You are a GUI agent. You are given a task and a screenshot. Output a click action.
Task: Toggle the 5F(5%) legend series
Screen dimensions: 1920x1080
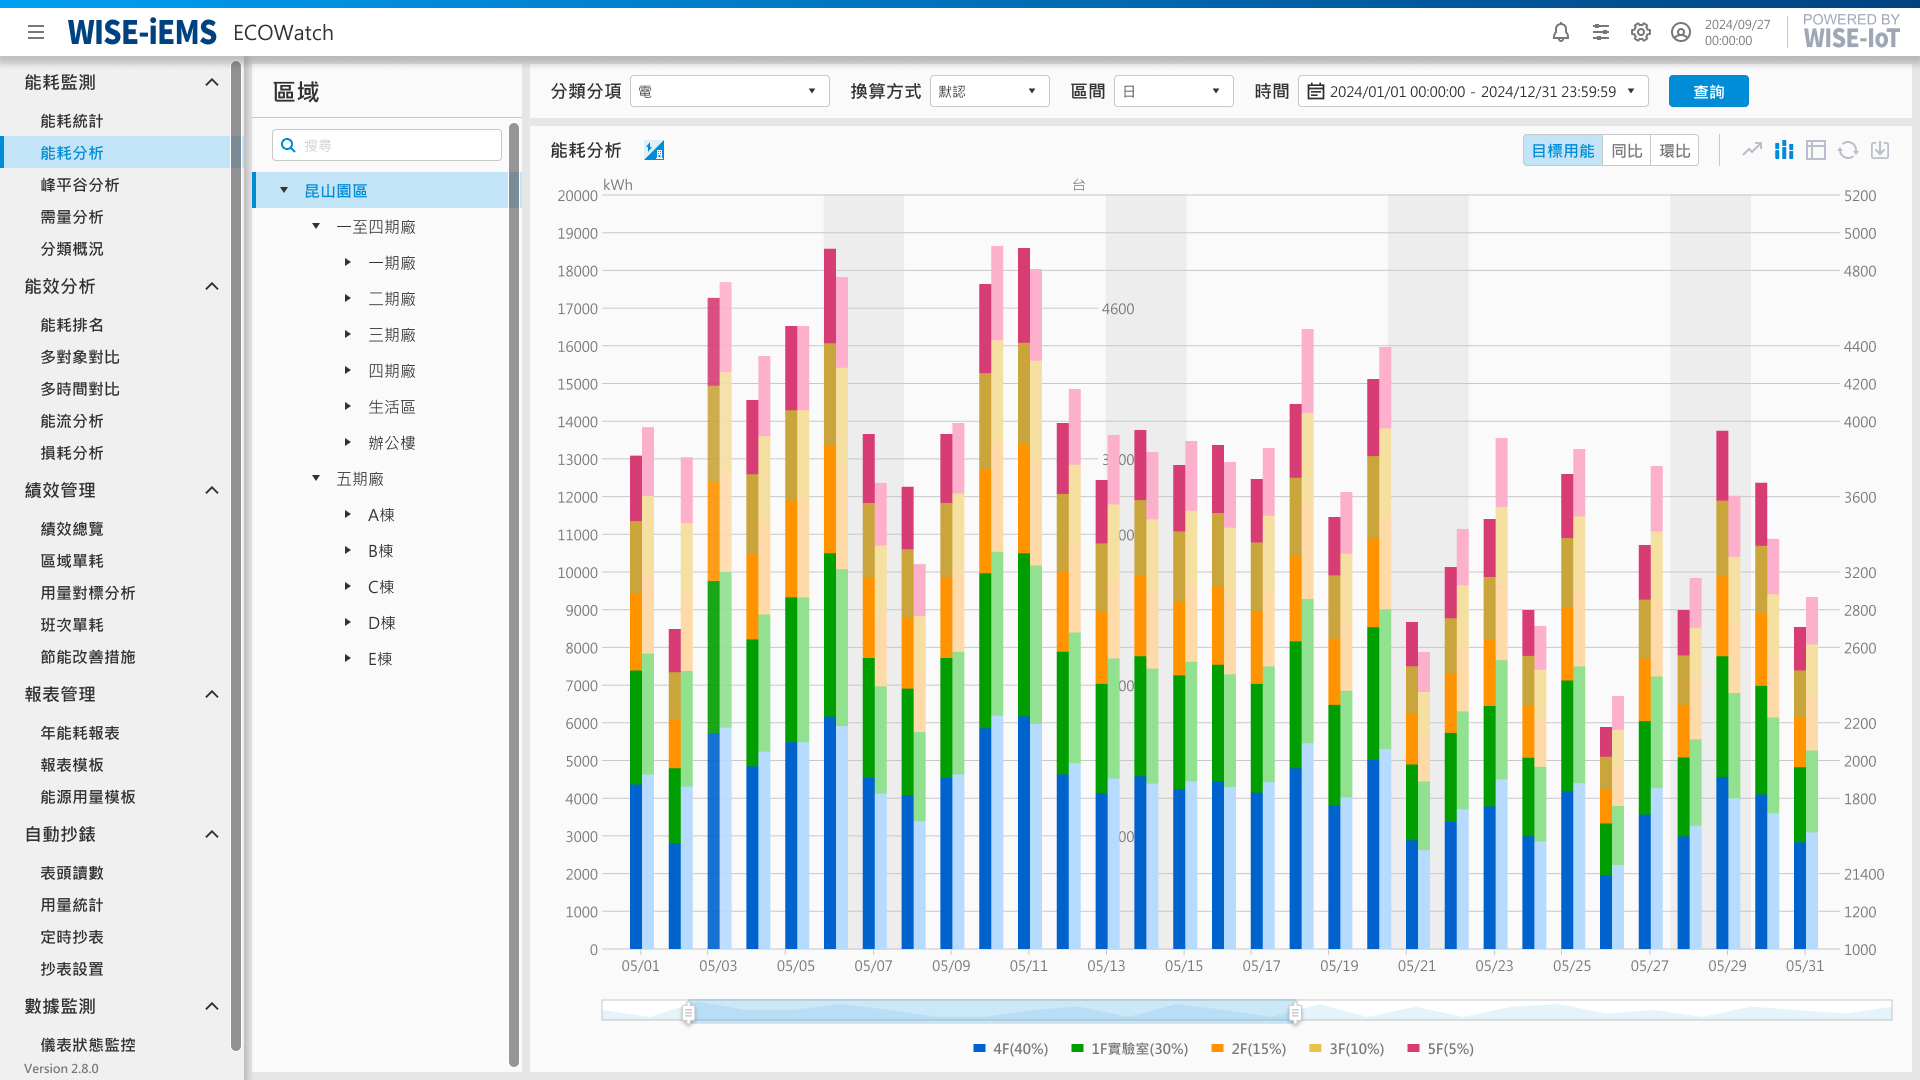pyautogui.click(x=1441, y=1049)
